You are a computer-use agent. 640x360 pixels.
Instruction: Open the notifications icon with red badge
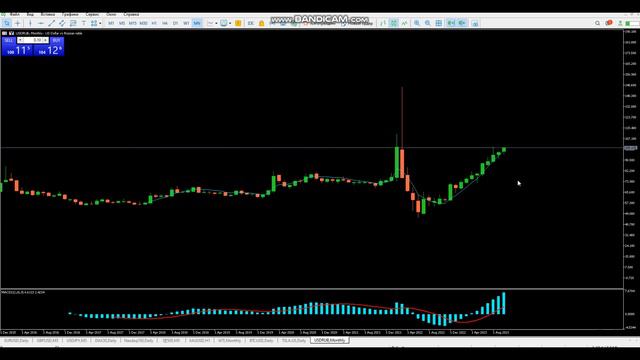609,23
